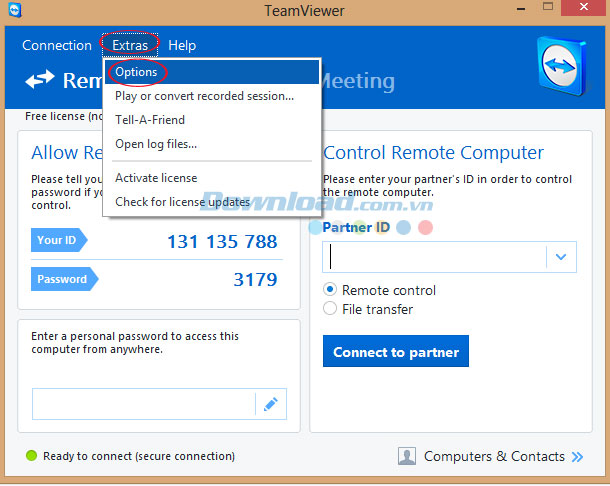This screenshot has width=610, height=486.
Task: Select the Remote control radio button
Action: tap(330, 290)
